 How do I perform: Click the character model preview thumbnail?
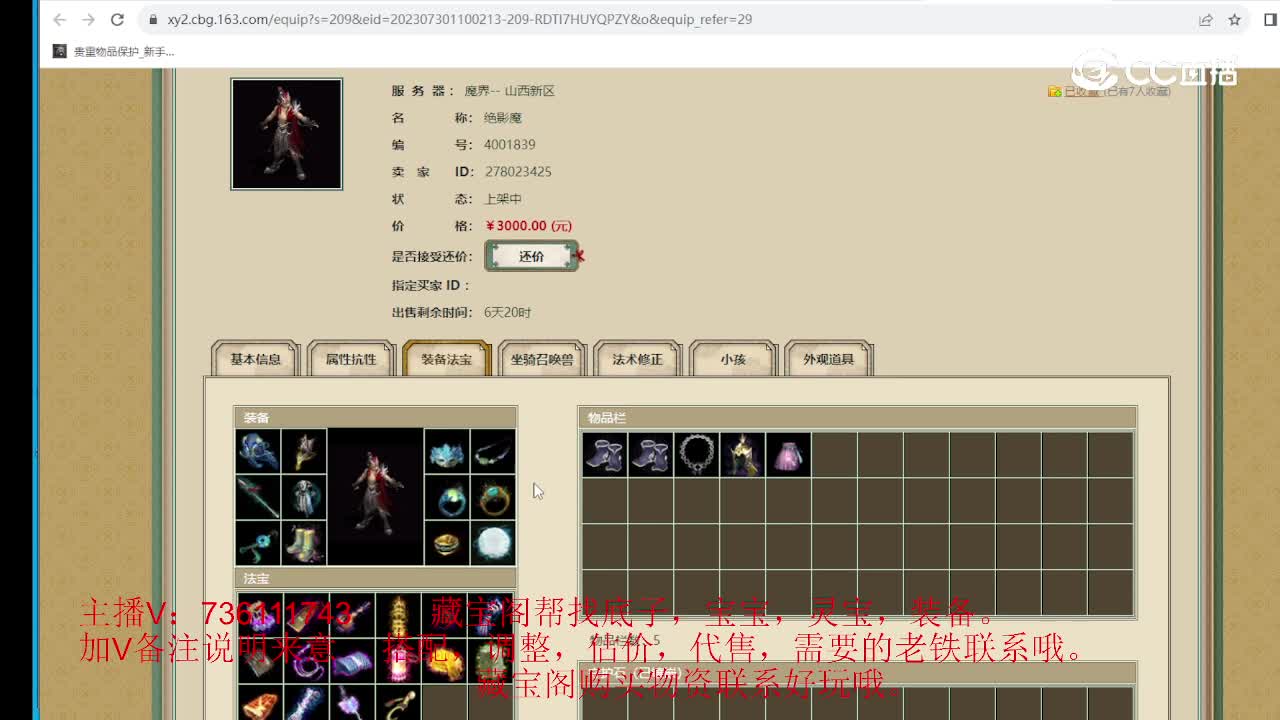click(x=287, y=133)
